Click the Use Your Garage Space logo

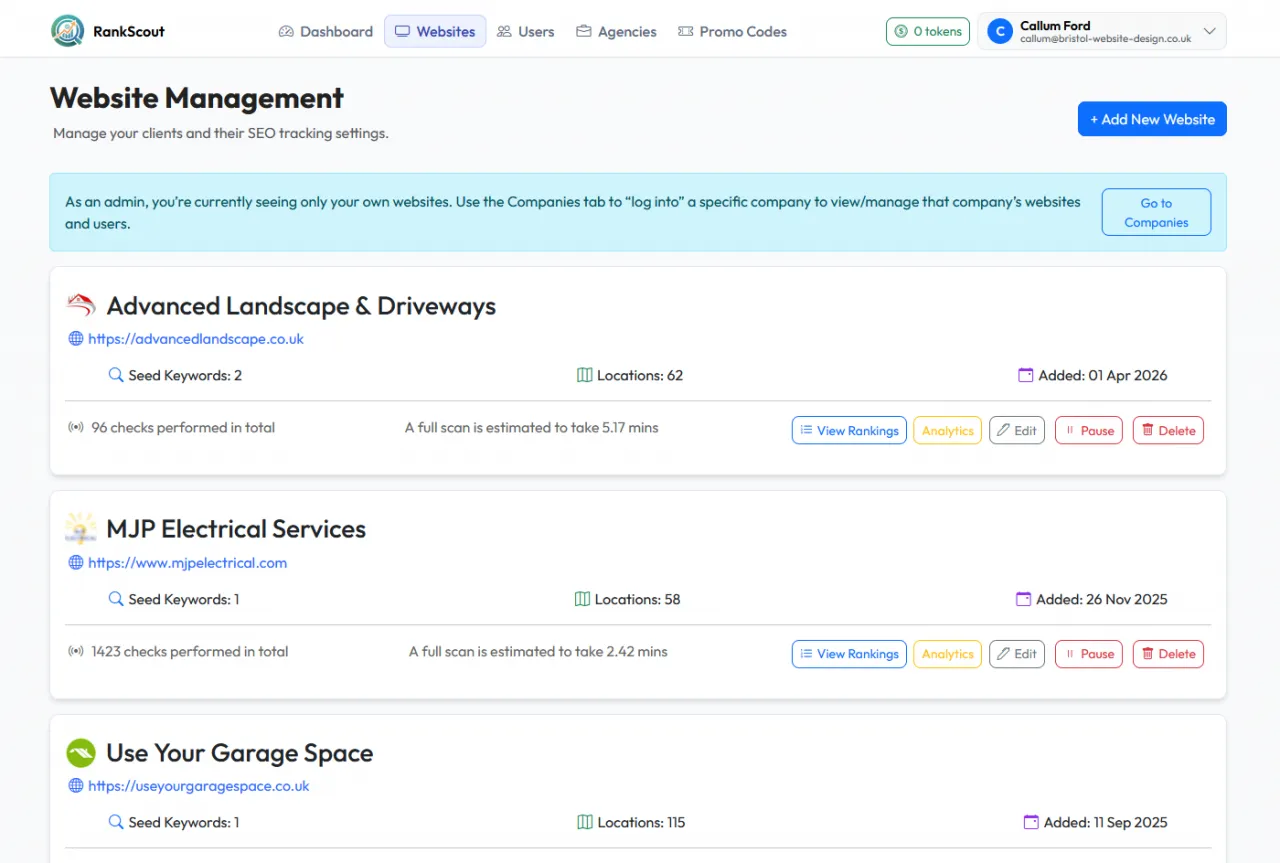coord(81,753)
